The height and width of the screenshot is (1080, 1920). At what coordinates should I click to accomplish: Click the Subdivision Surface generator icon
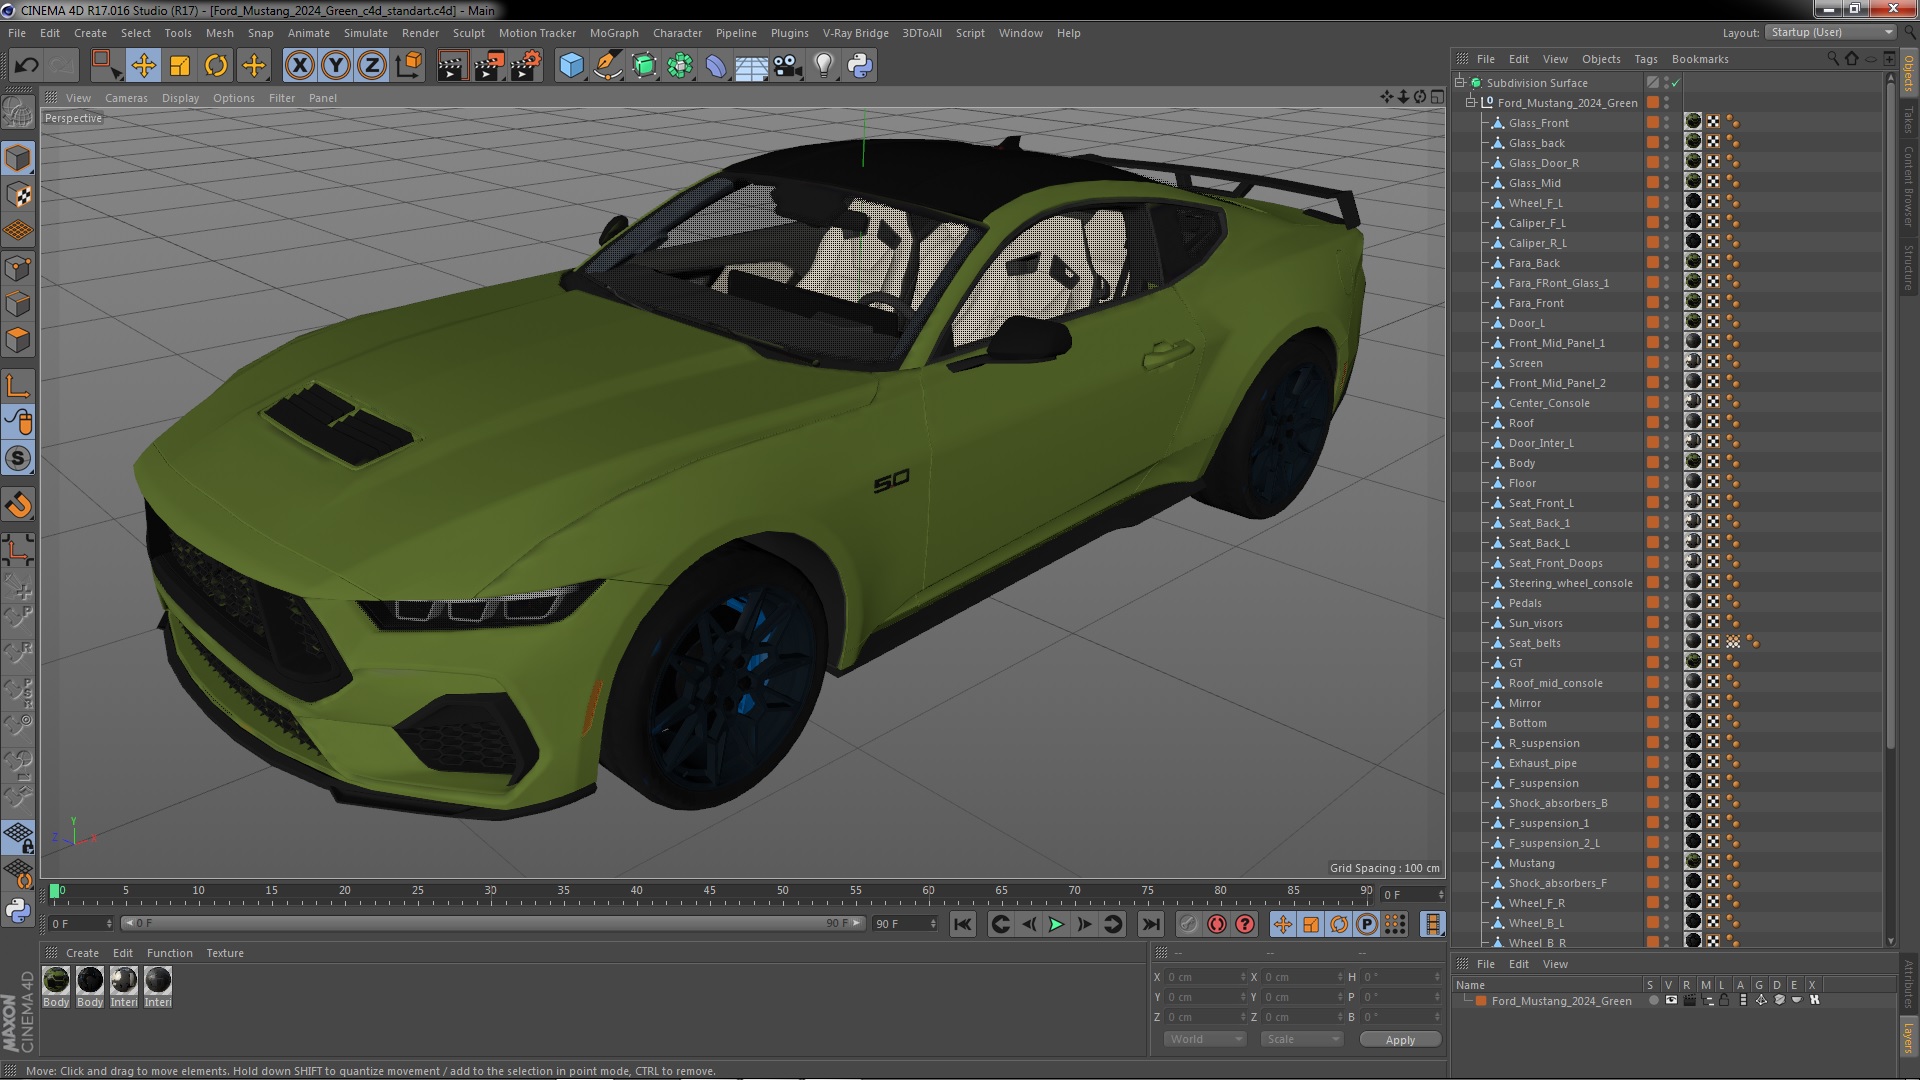coord(644,66)
